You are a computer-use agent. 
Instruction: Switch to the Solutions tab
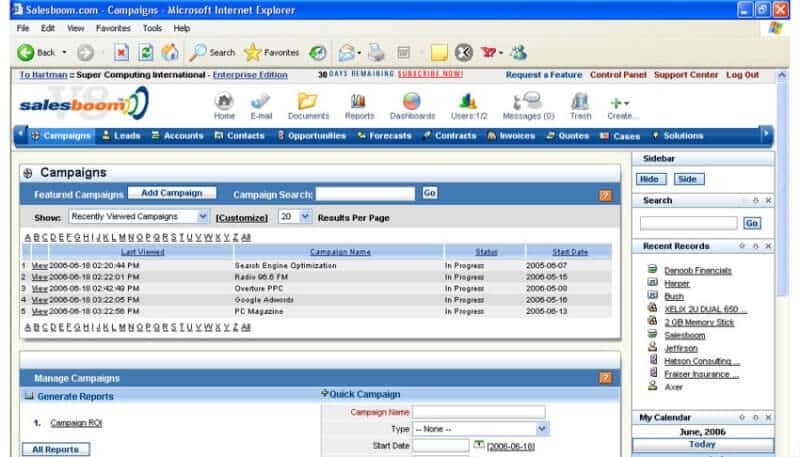(x=678, y=136)
